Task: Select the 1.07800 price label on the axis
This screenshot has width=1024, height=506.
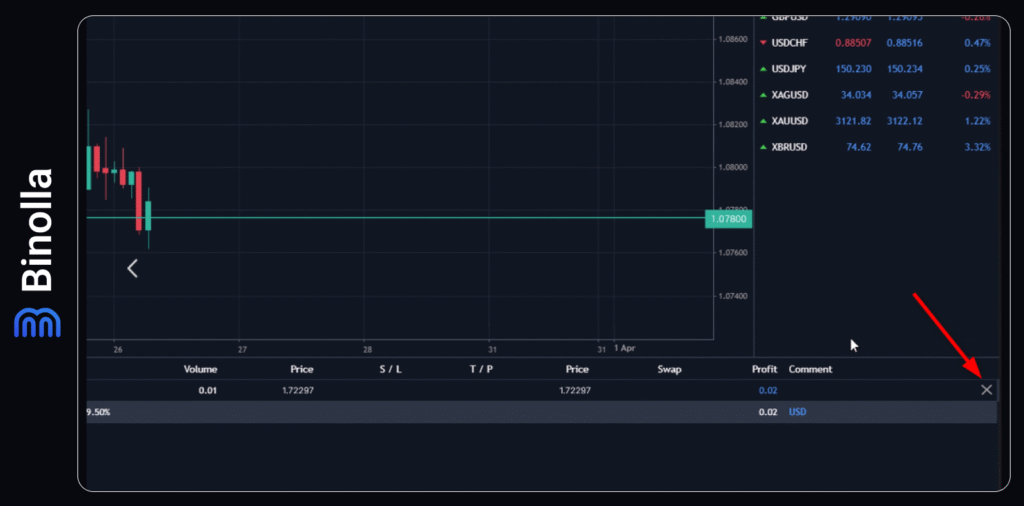Action: point(727,218)
